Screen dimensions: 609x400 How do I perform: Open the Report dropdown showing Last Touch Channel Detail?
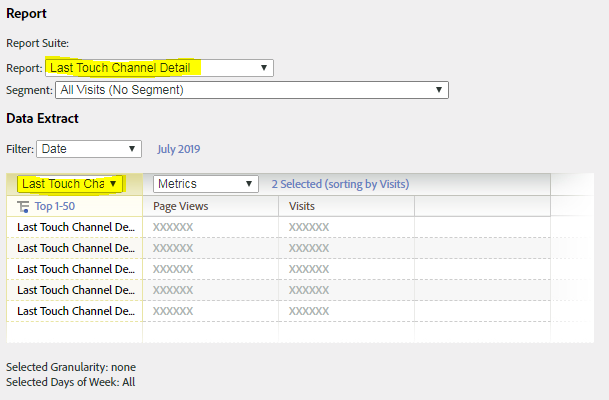pos(159,67)
